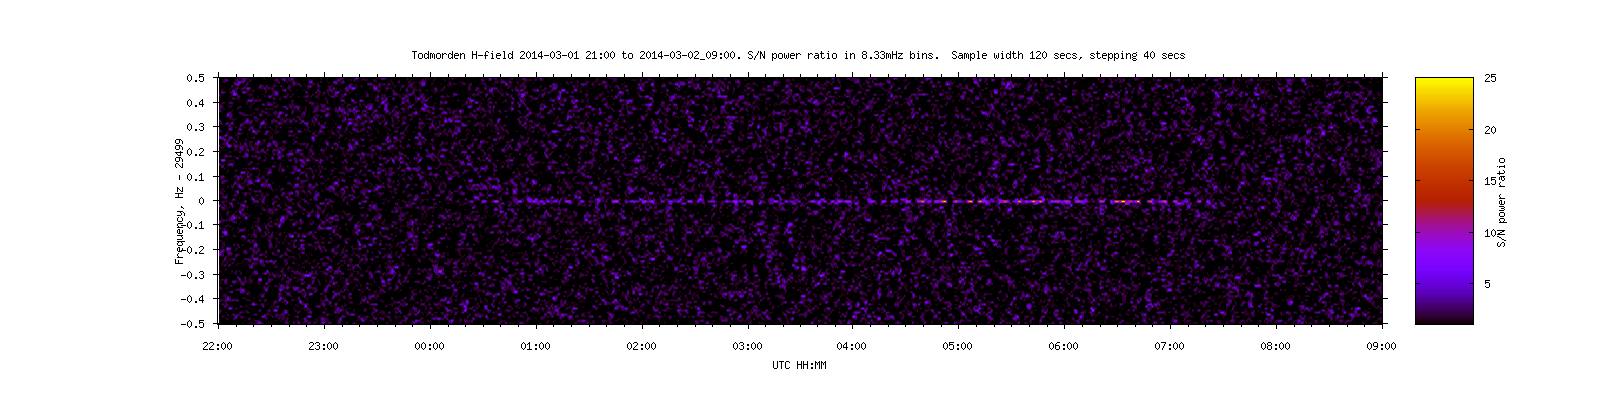Select the -0.5 frequency axis label
This screenshot has width=1600, height=400.
(193, 324)
